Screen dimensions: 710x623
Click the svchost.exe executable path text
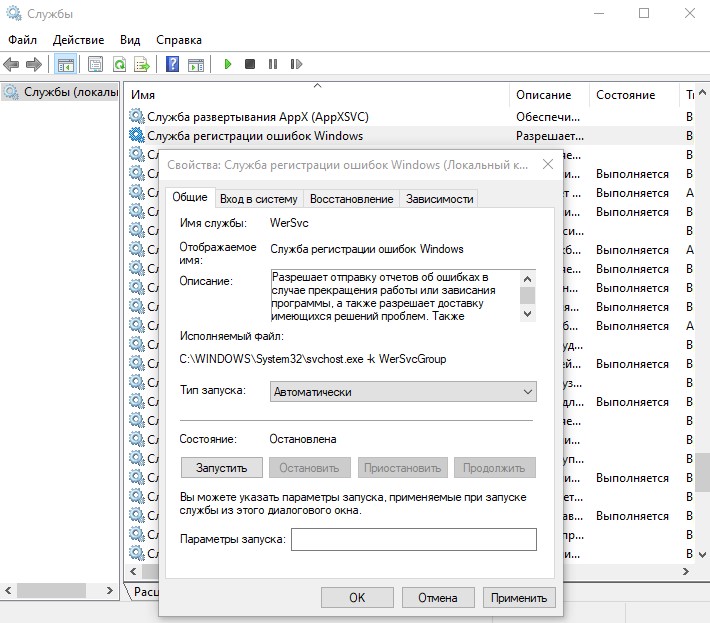click(312, 359)
